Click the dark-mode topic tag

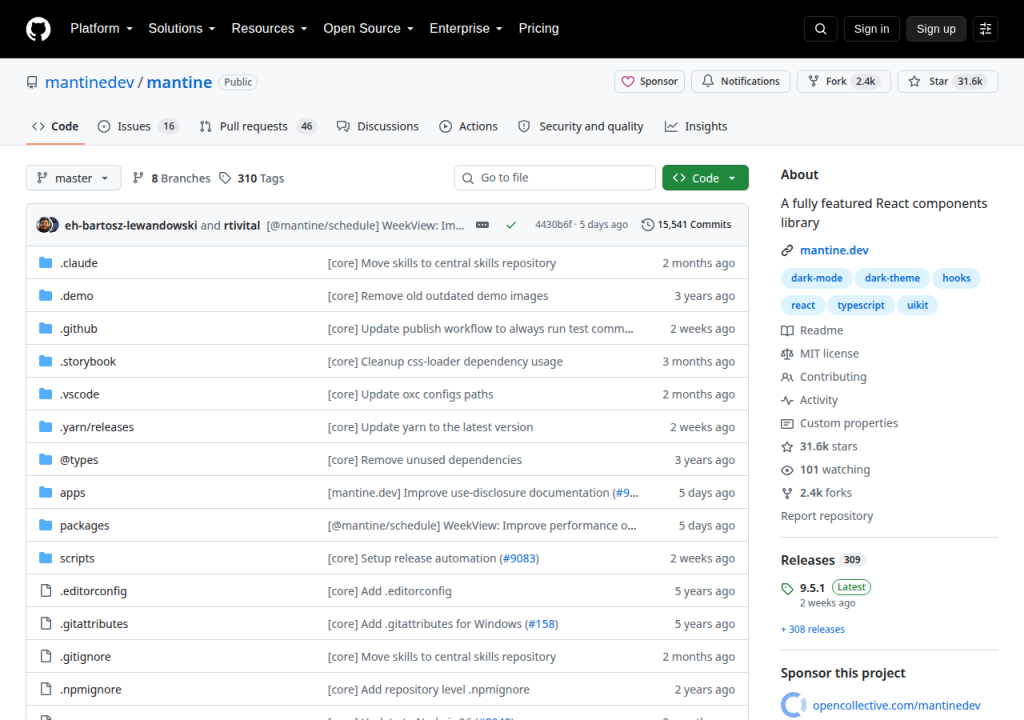[x=816, y=278]
